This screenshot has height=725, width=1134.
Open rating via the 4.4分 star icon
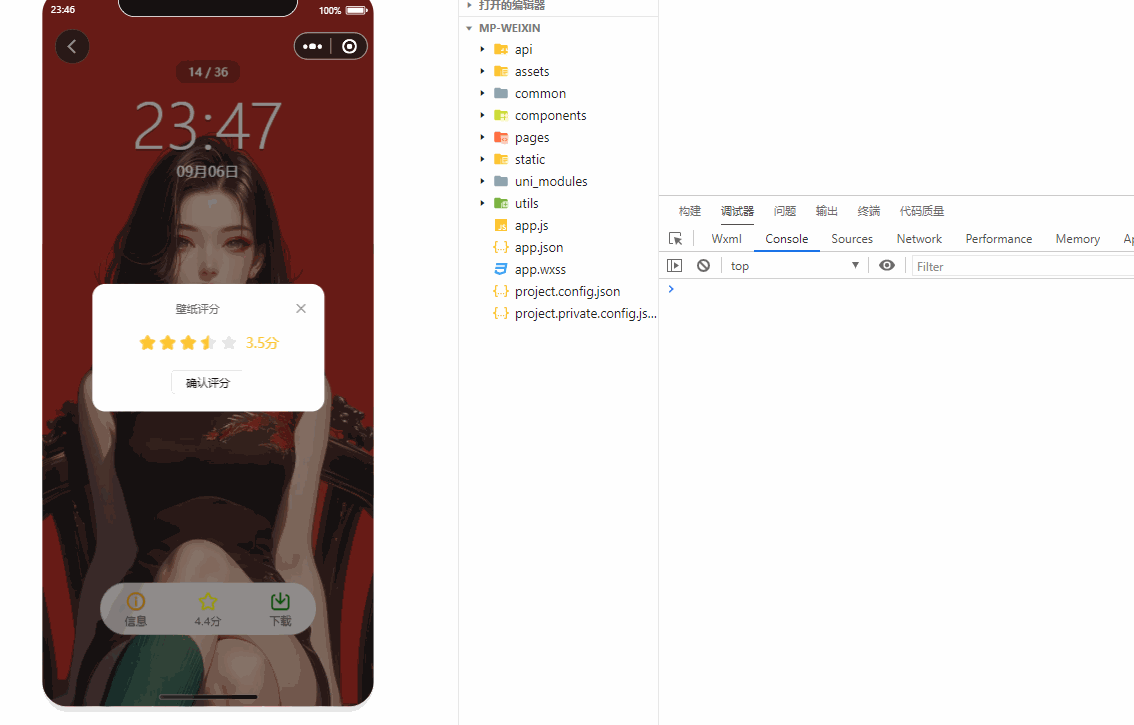[x=208, y=609]
